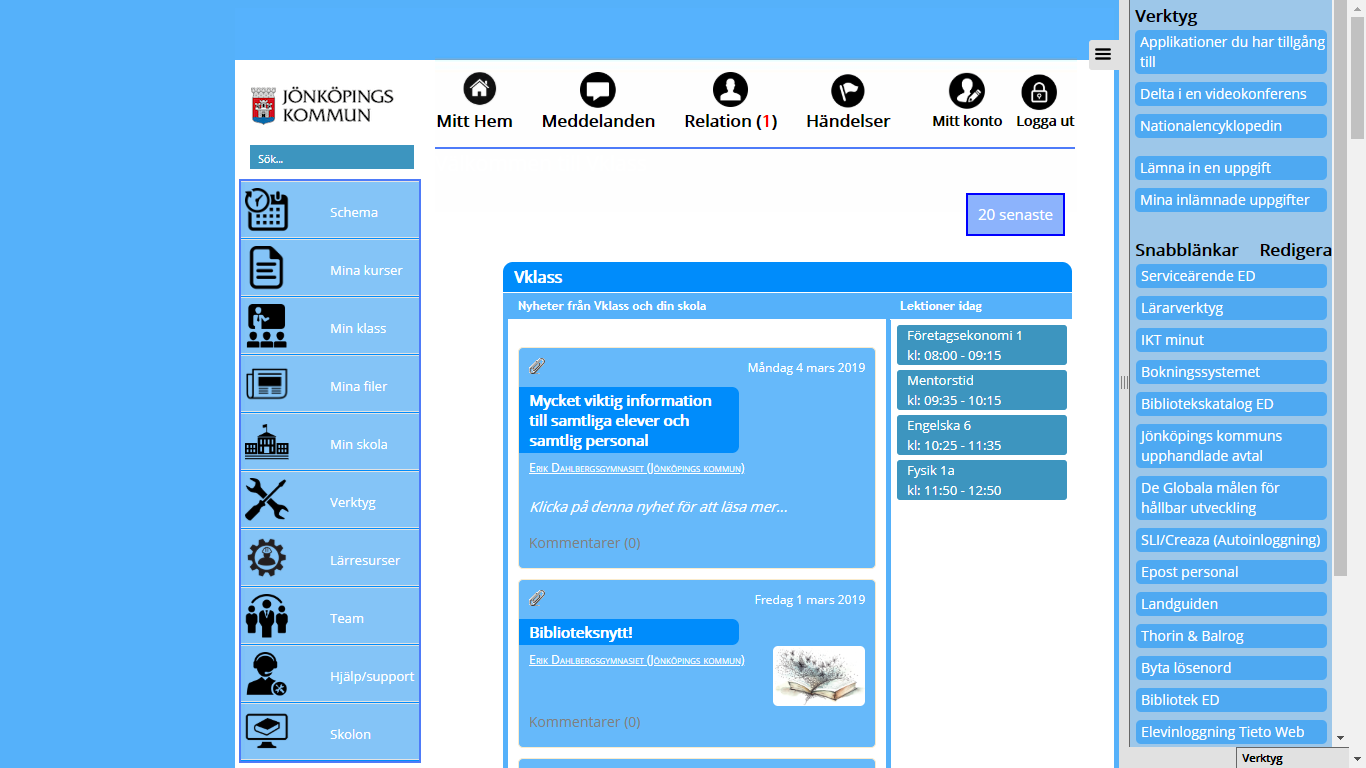Click the side panel vertical scrollbar
This screenshot has width=1366, height=768.
tap(1341, 290)
